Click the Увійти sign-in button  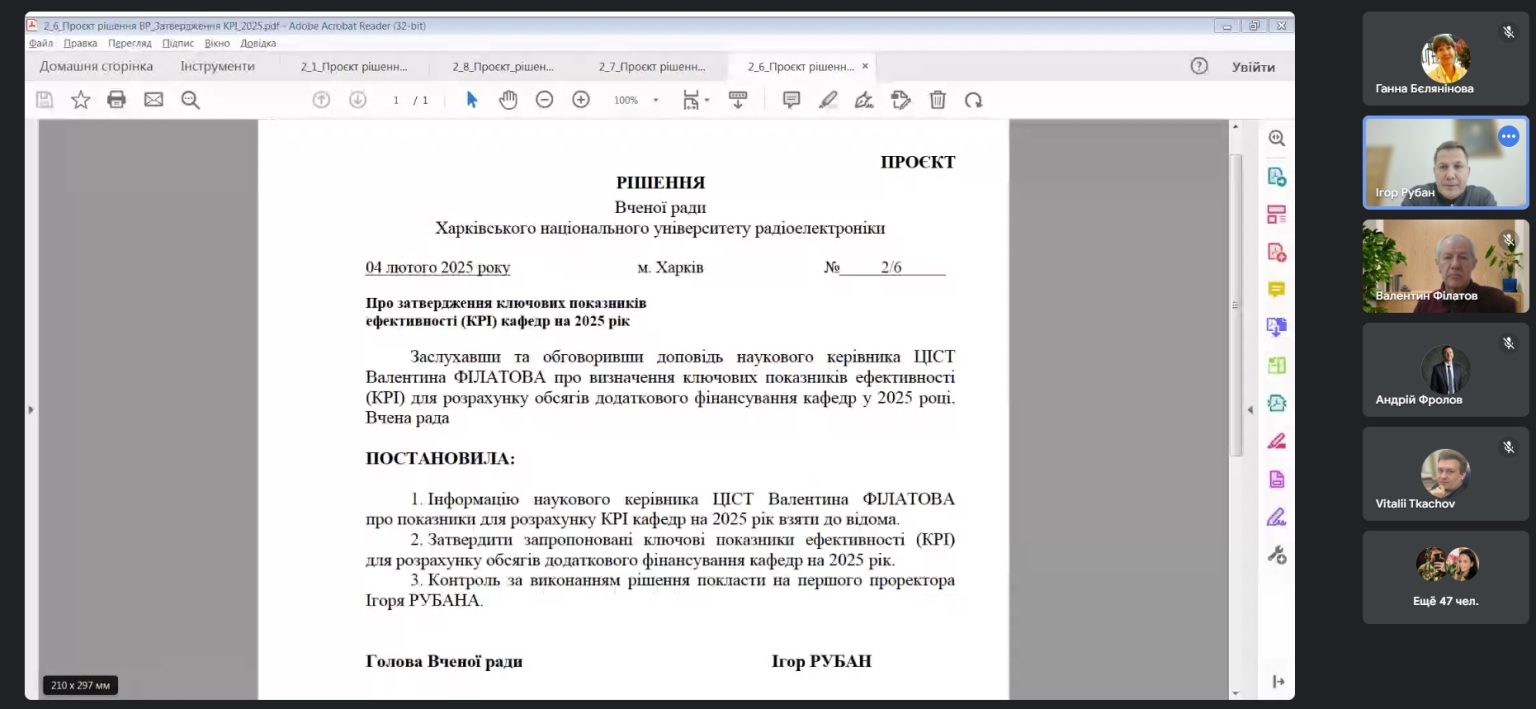click(x=1253, y=67)
